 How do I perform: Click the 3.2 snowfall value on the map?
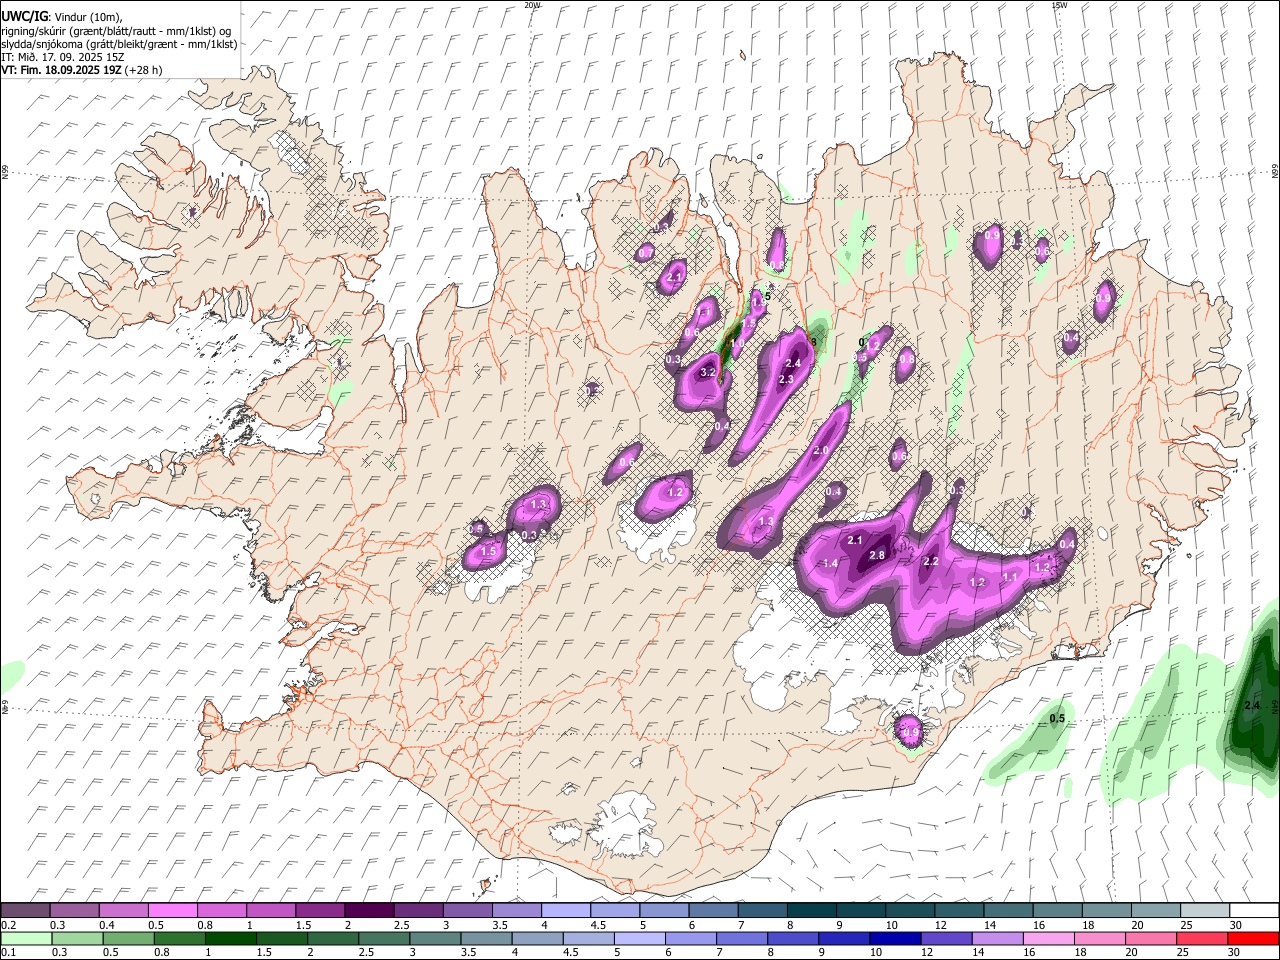[x=708, y=372]
